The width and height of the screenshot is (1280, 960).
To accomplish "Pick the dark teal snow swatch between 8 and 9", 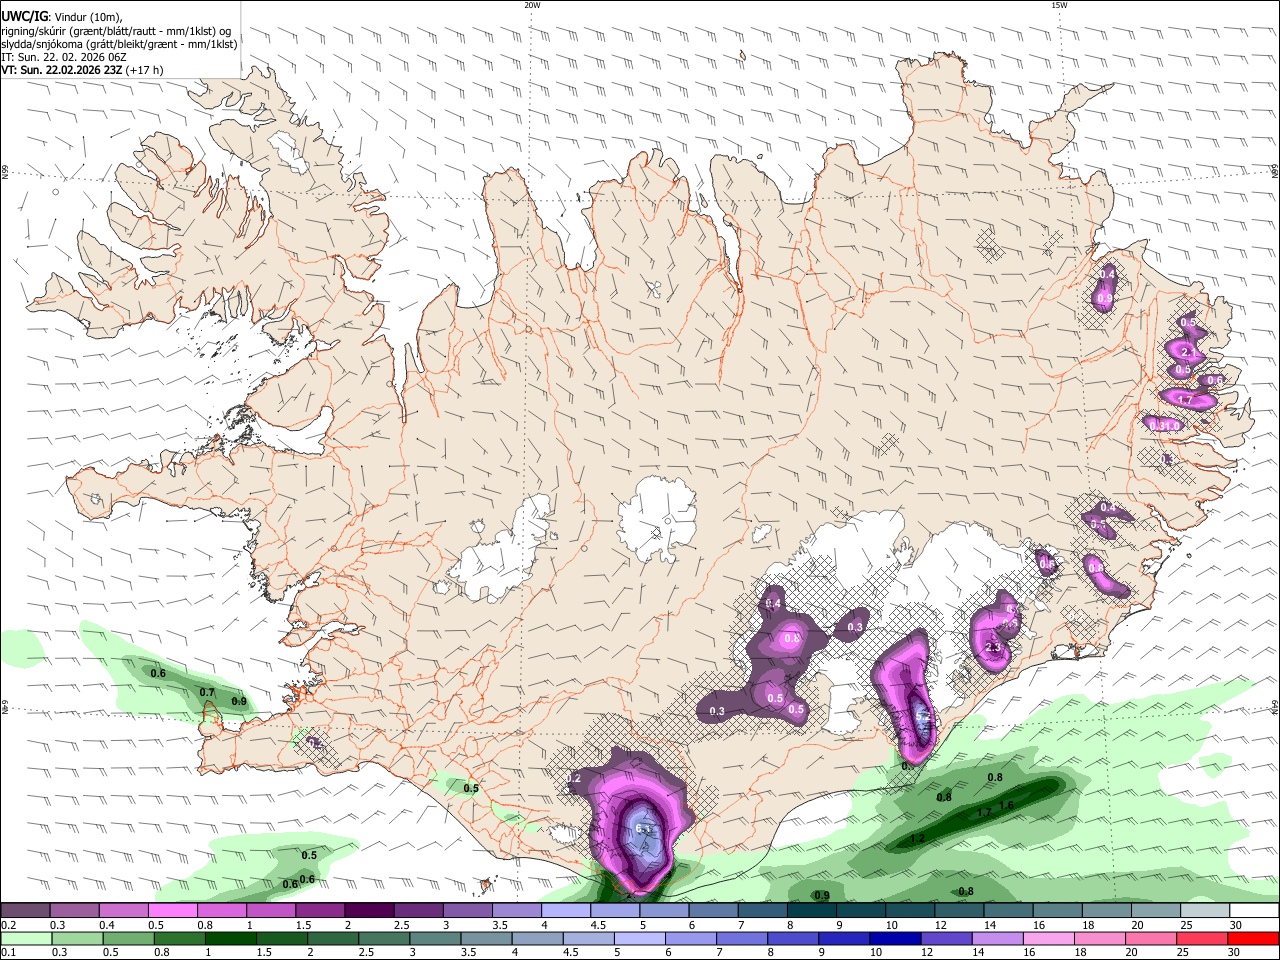I will [812, 911].
